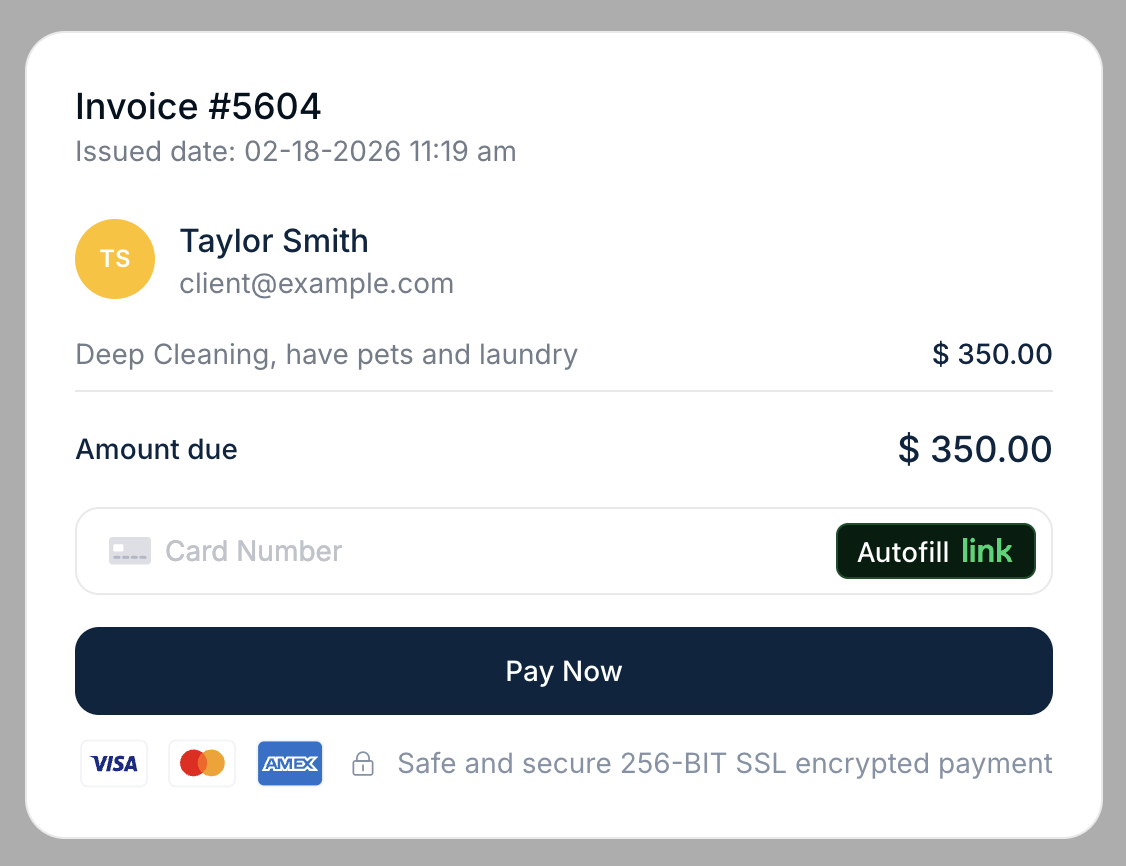Click the green Link logo
Viewport: 1126px width, 866px height.
click(x=987, y=551)
